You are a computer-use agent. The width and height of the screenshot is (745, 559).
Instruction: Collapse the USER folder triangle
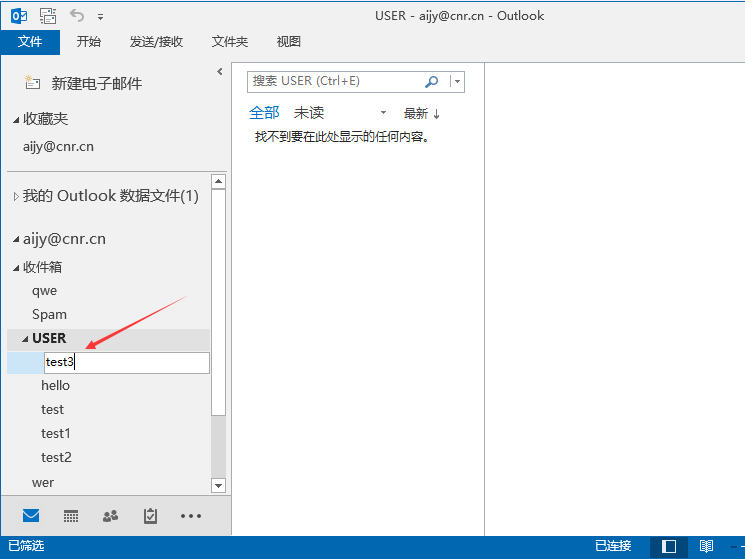pyautogui.click(x=25, y=339)
